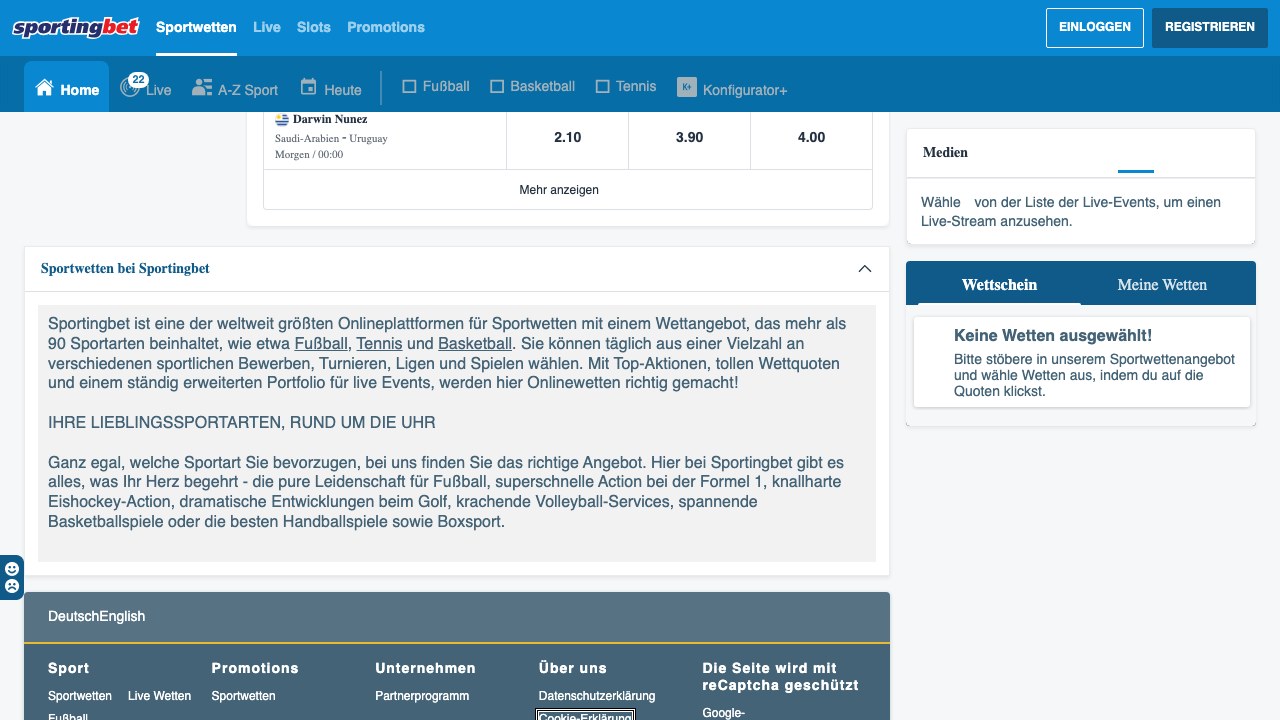Select the Sportwetten top menu item
The image size is (1280, 720).
point(196,27)
